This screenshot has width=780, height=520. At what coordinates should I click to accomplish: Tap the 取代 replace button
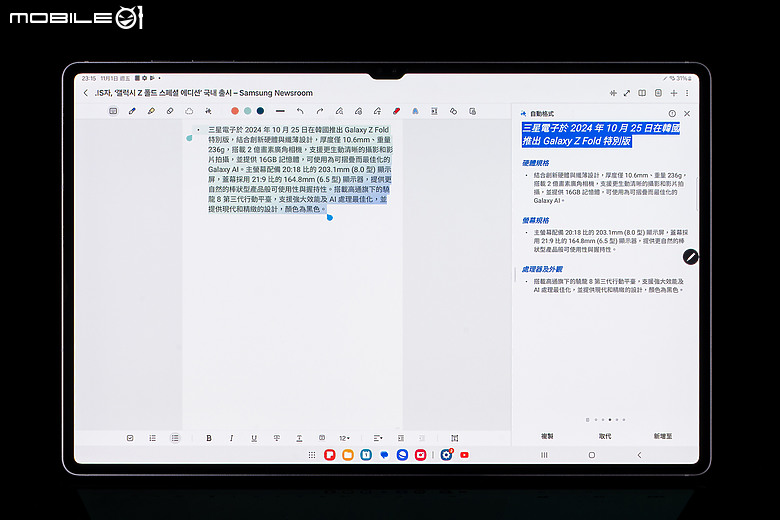(605, 436)
